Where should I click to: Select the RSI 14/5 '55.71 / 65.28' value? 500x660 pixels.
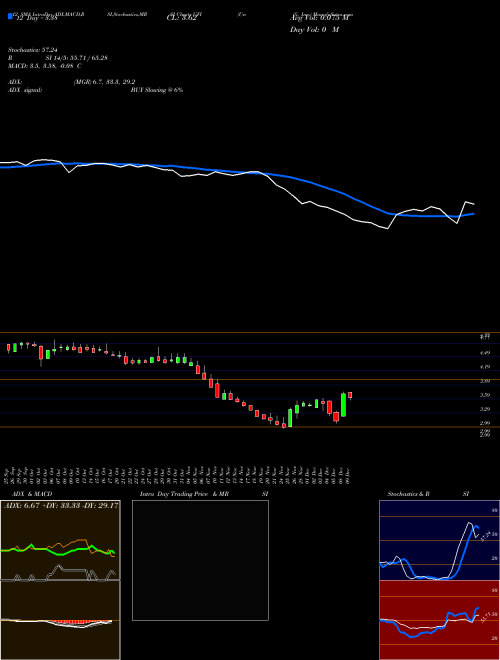click(87, 58)
